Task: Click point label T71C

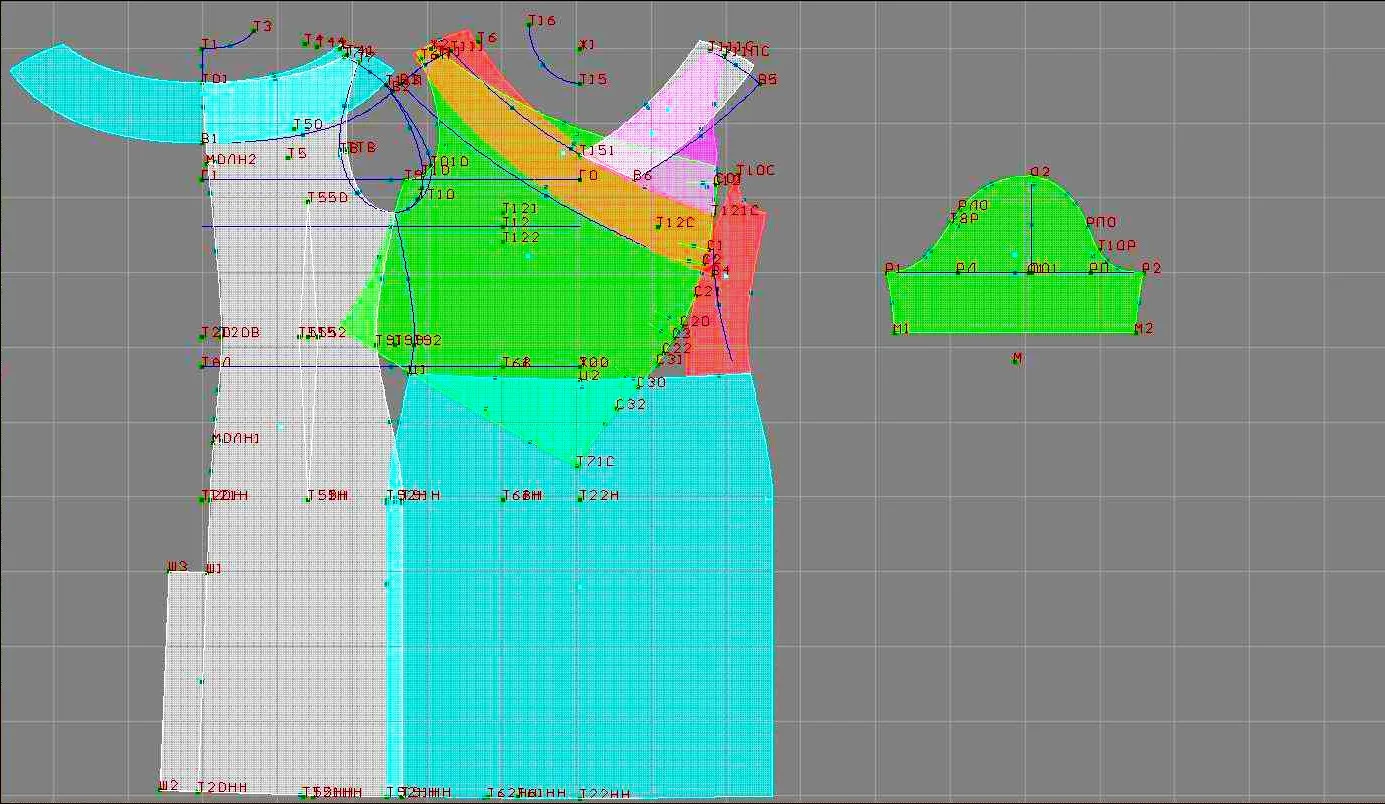Action: [597, 461]
